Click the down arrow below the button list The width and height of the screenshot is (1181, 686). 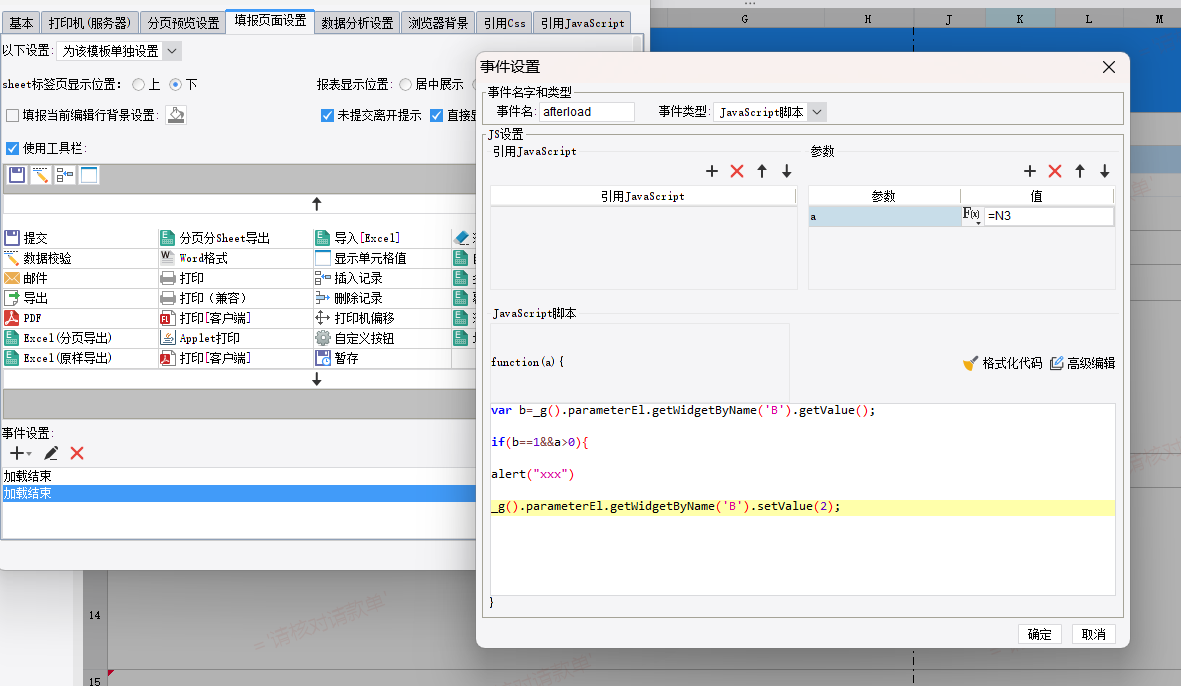tap(316, 380)
